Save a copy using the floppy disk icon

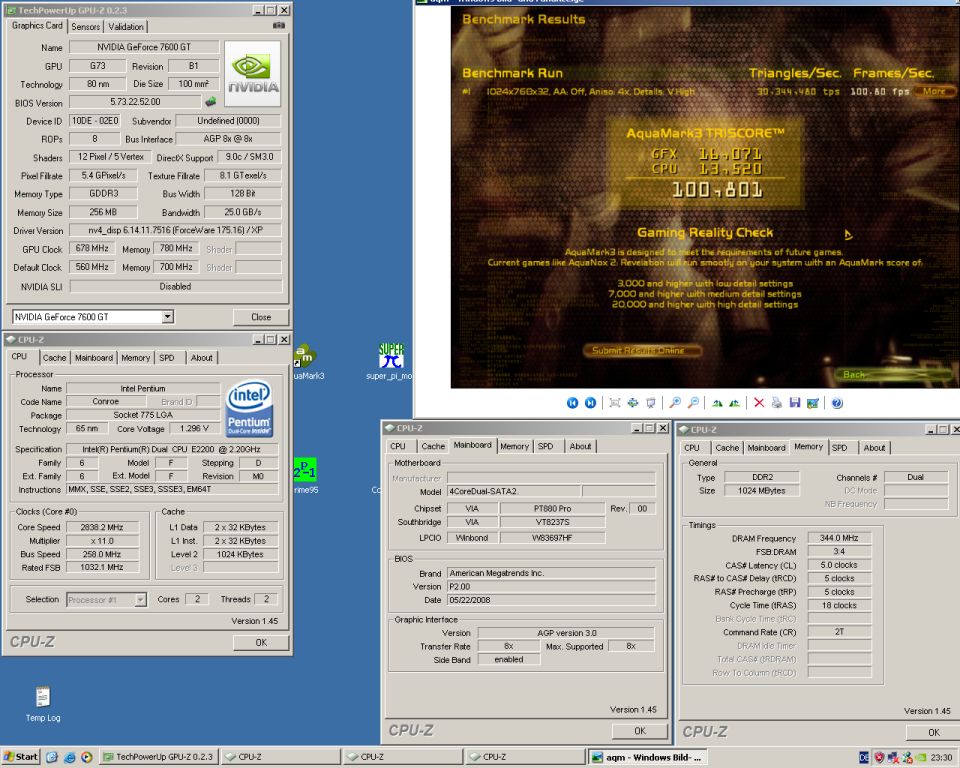[x=795, y=402]
